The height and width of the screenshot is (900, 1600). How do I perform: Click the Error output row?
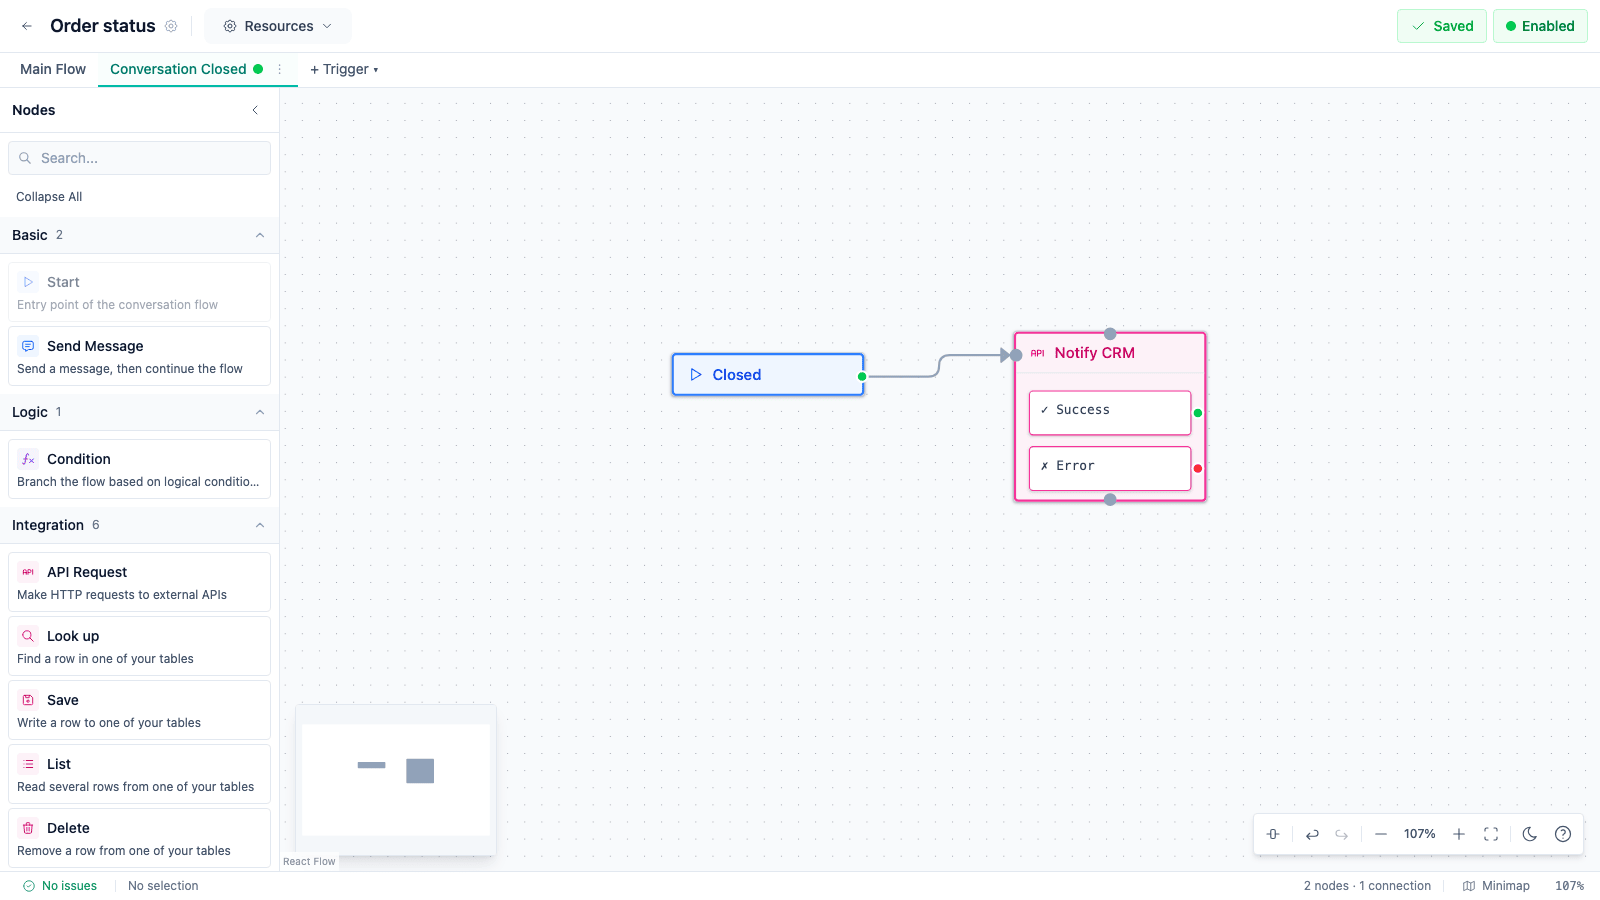click(1110, 468)
